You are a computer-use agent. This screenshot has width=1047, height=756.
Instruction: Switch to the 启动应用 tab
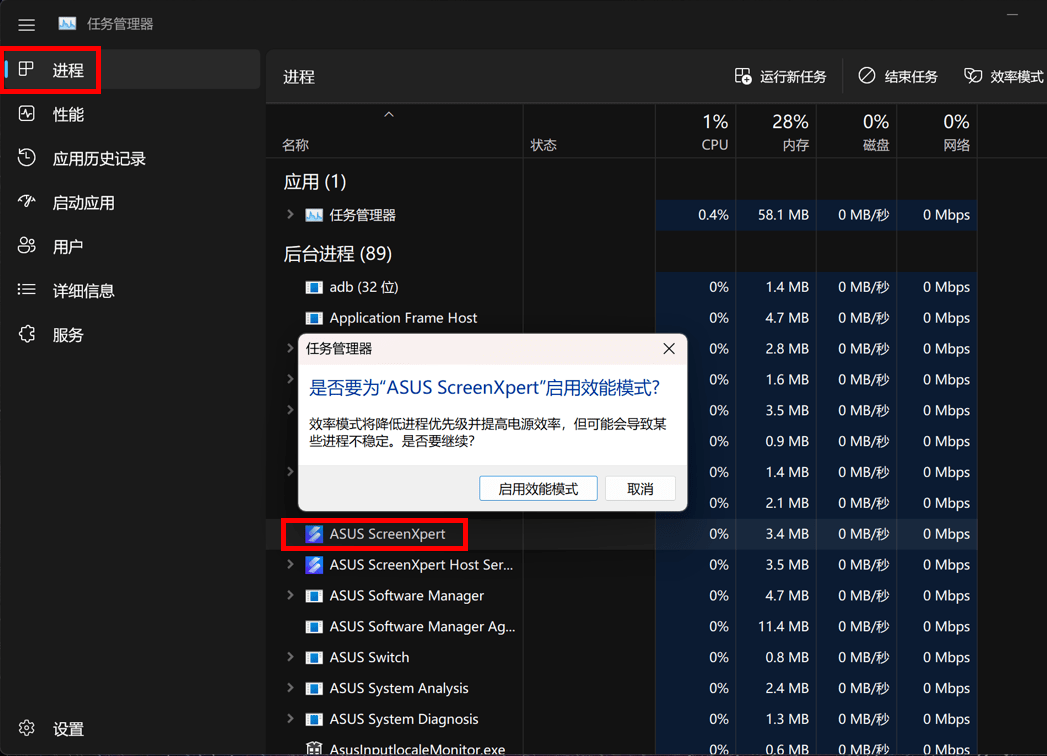click(x=132, y=202)
